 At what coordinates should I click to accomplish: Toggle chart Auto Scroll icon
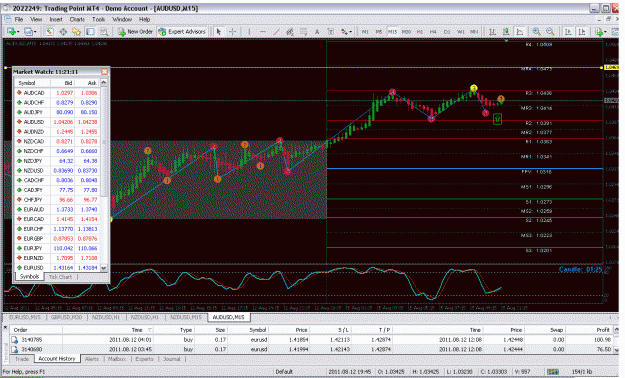pyautogui.click(x=568, y=32)
